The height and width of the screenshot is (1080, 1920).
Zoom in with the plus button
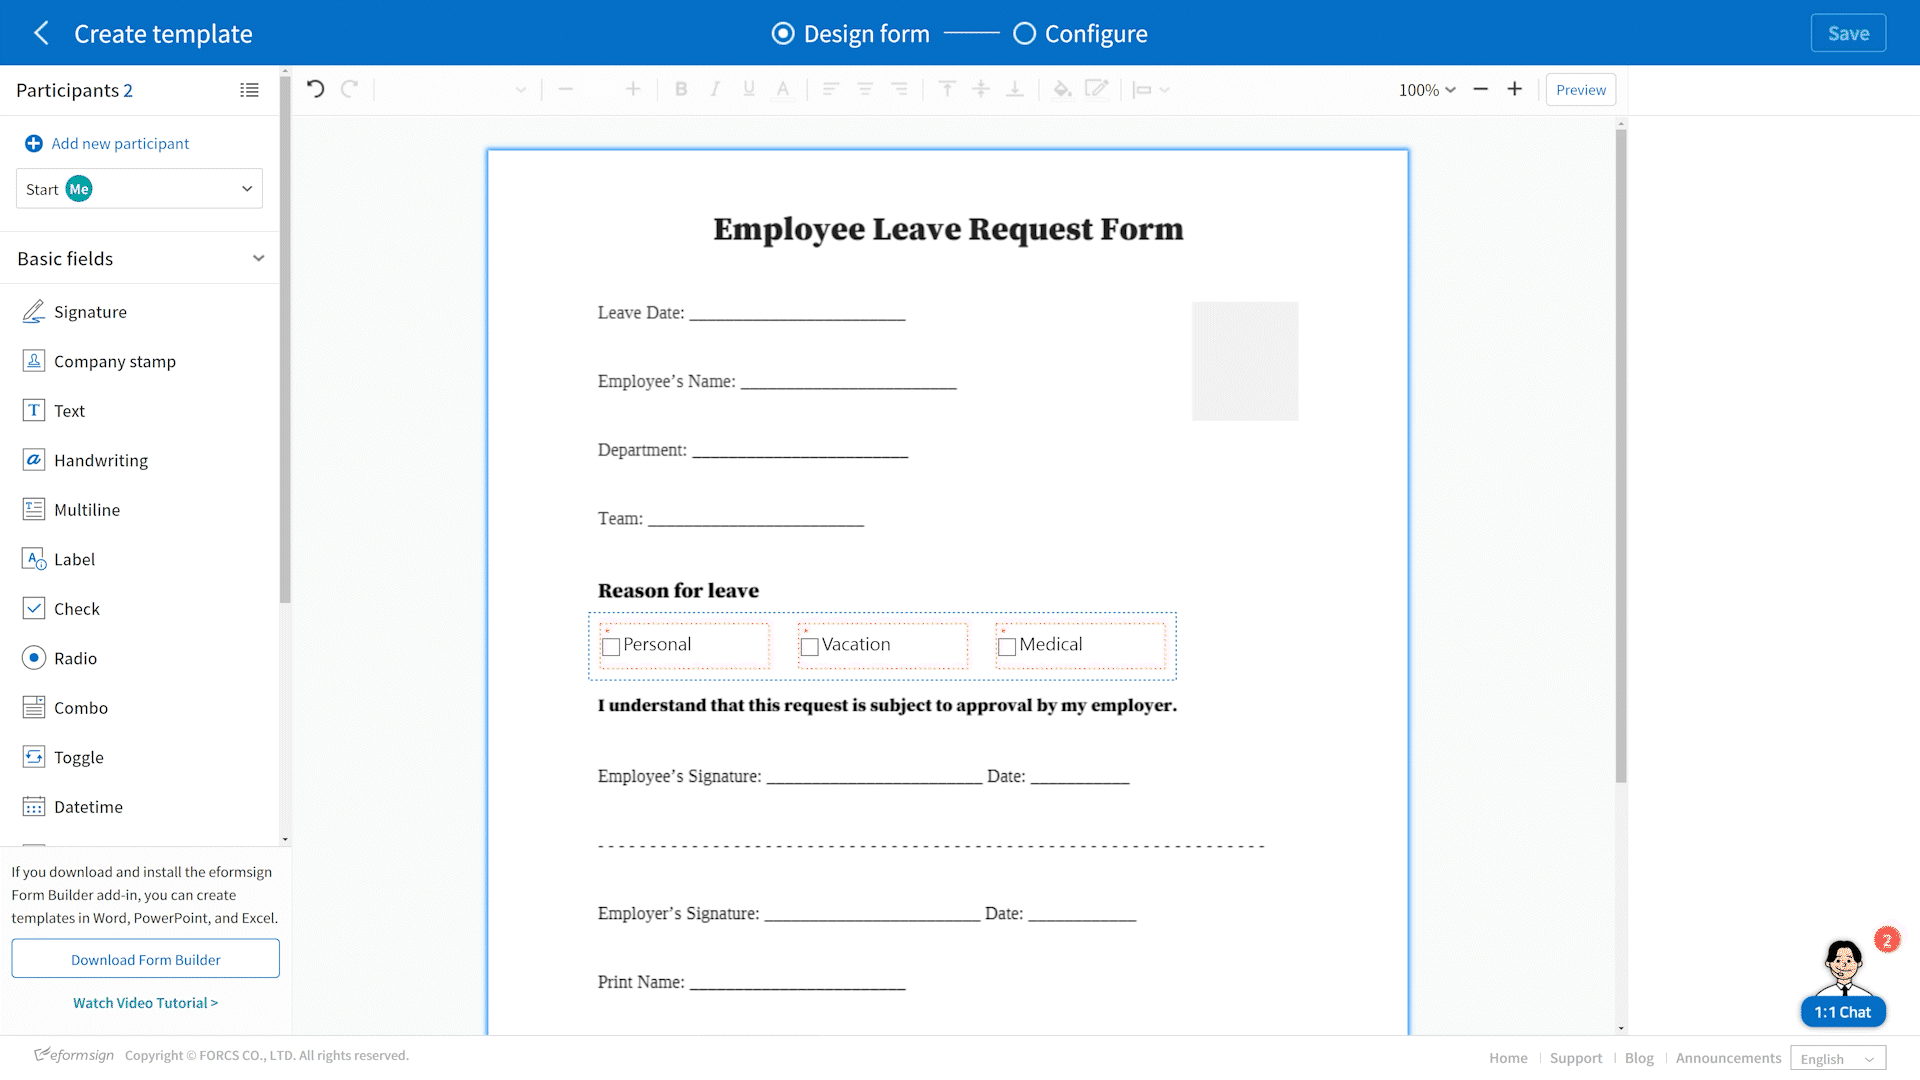click(x=1515, y=89)
